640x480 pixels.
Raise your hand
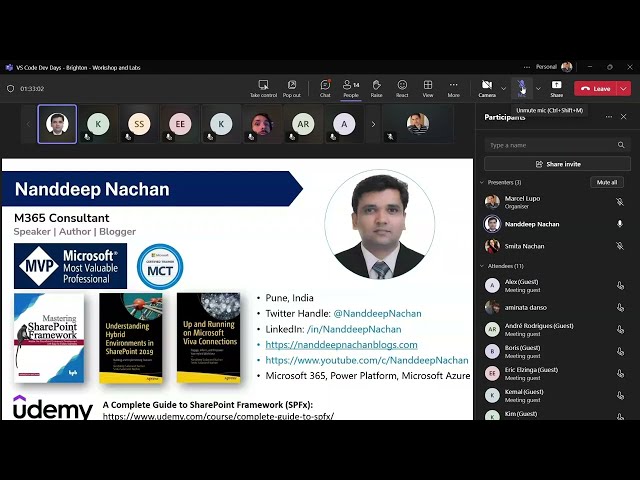376,89
